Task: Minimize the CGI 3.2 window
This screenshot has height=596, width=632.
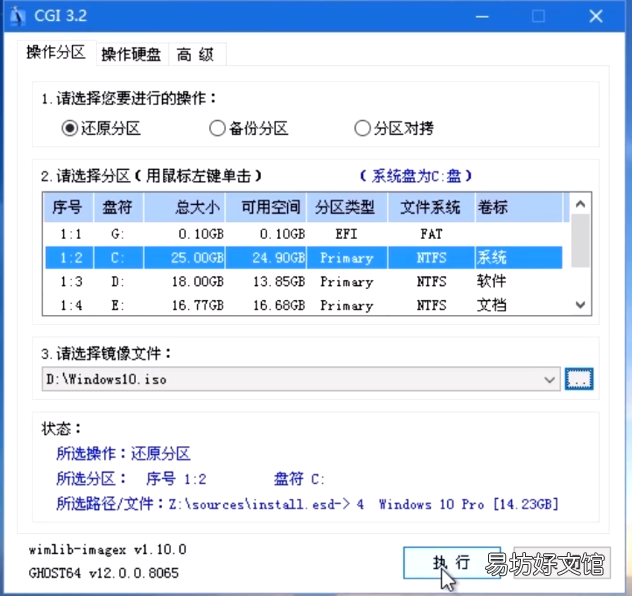Action: (x=482, y=17)
